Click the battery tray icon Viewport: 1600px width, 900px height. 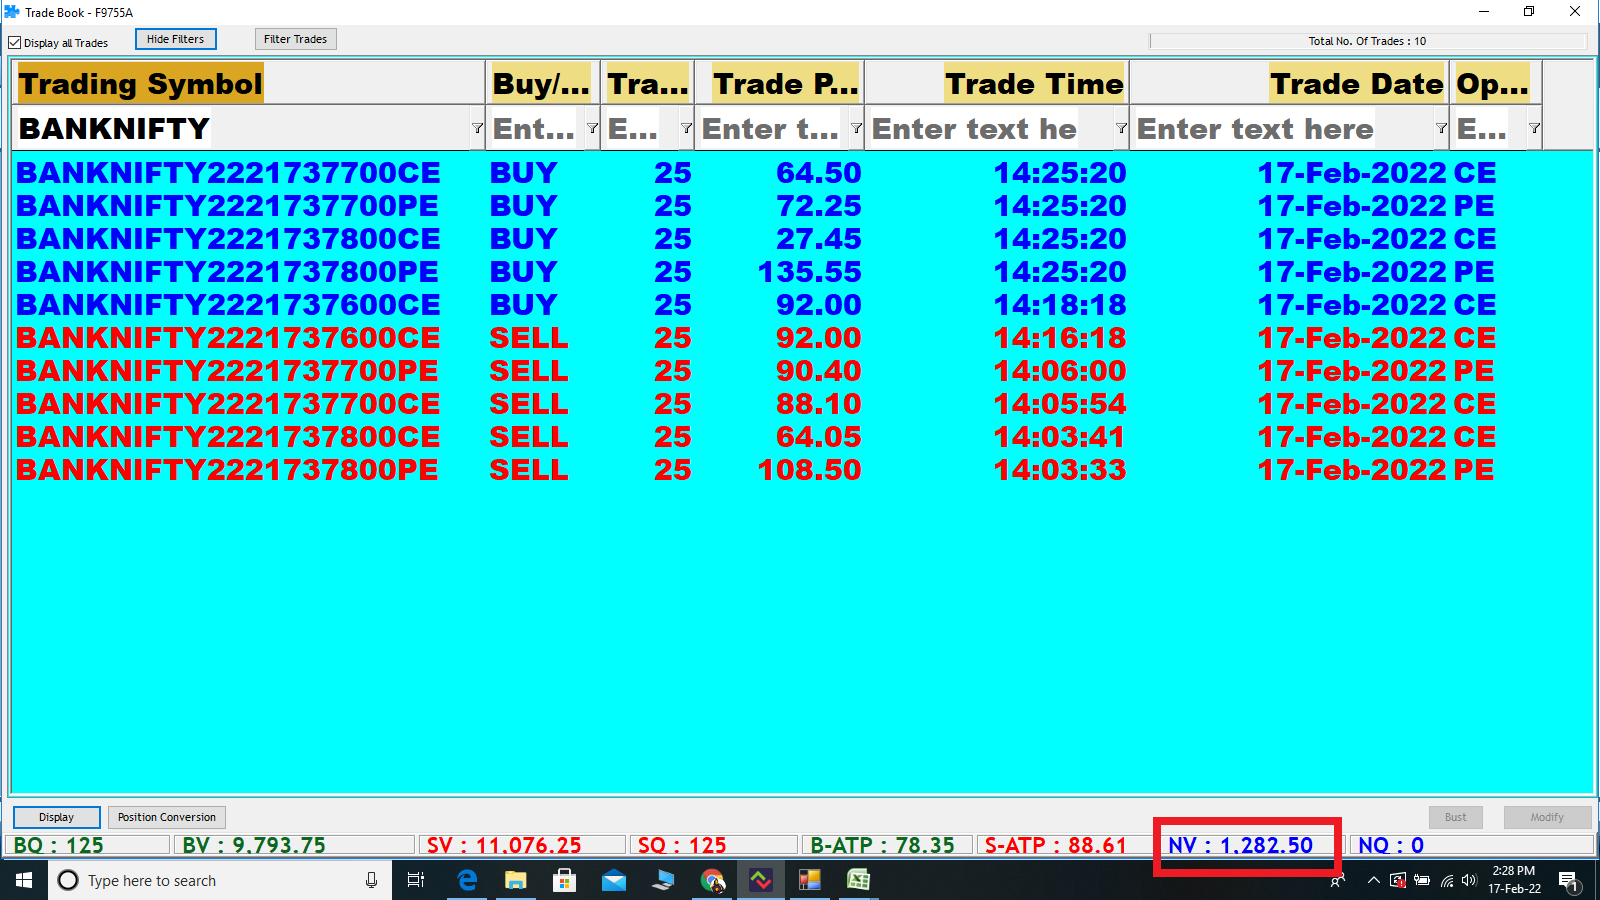tap(1421, 880)
